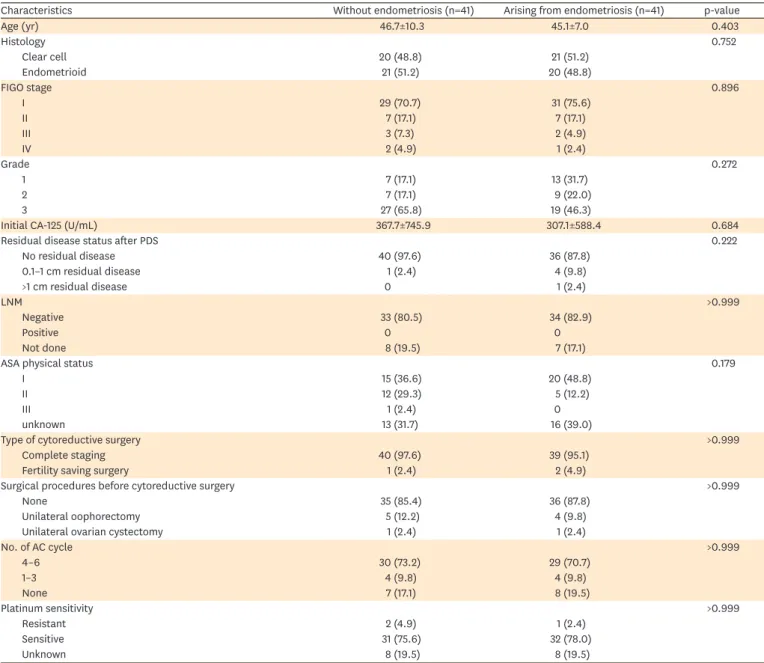Select the 'Platinum sensitivity' row label
764x663 pixels.
tap(47, 608)
